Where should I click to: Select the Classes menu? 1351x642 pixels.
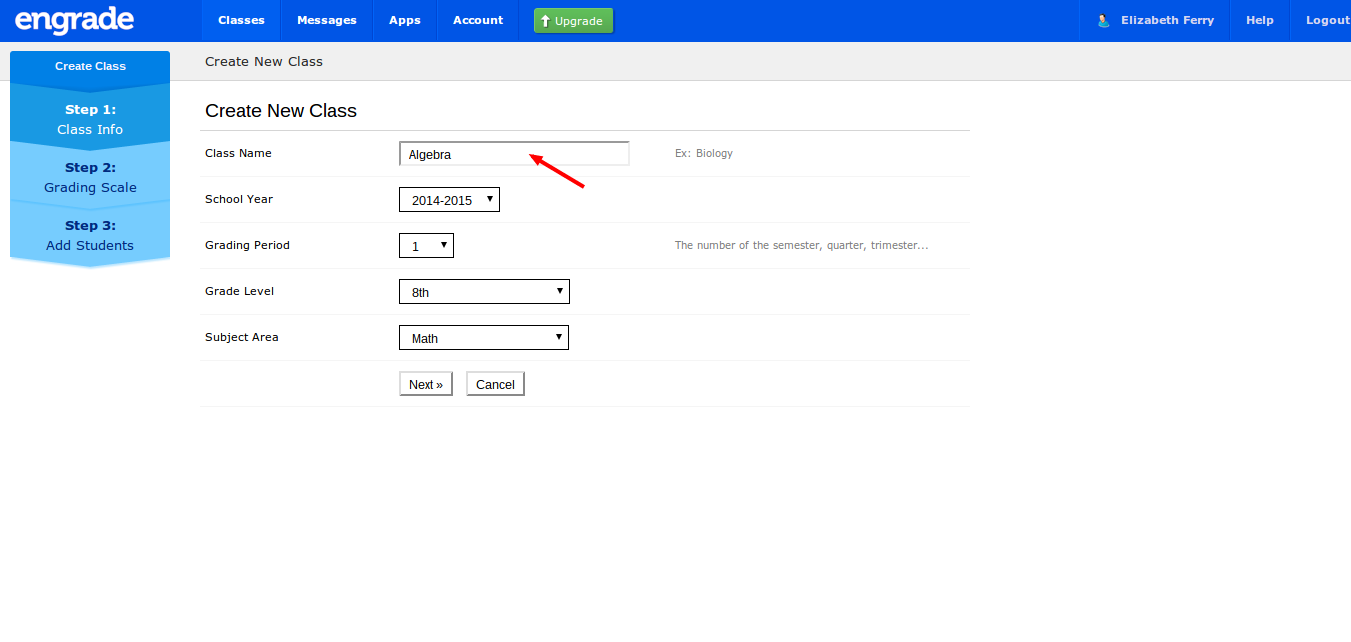(x=240, y=20)
